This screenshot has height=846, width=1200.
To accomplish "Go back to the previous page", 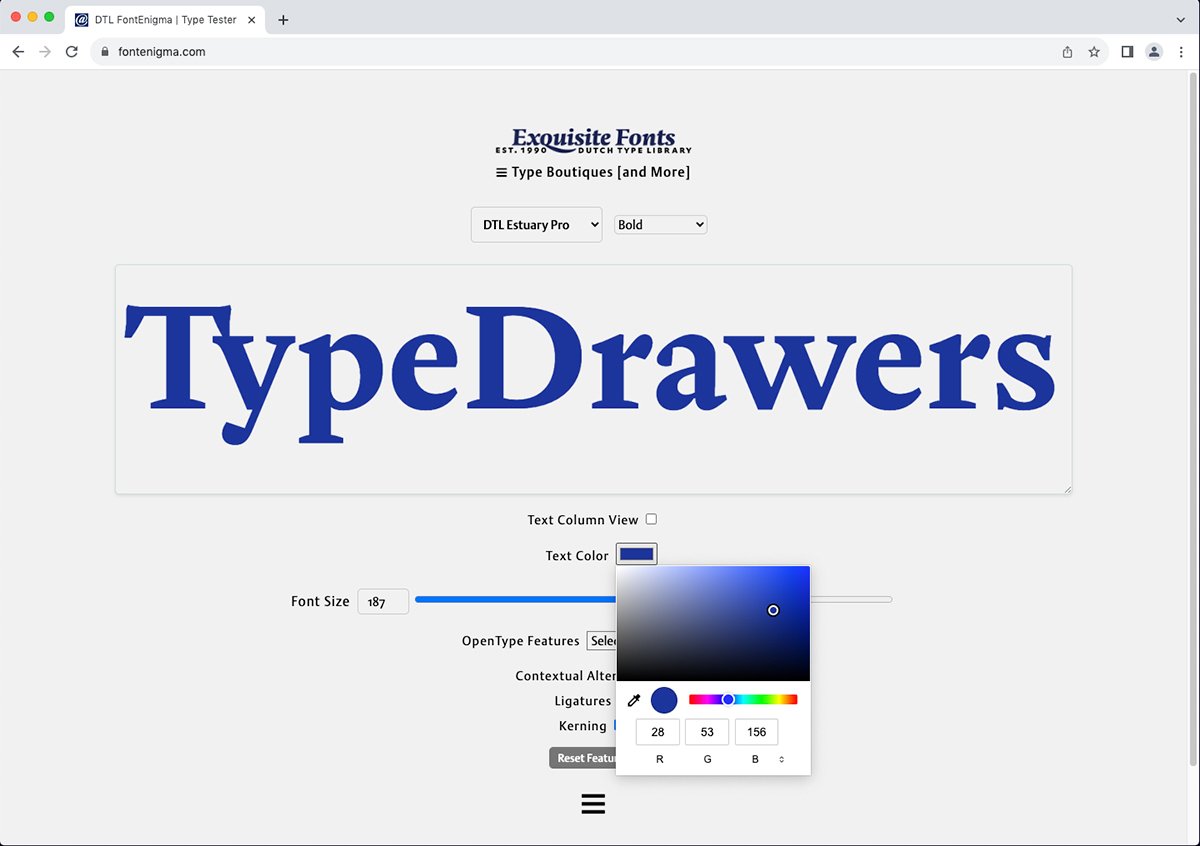I will (x=18, y=52).
